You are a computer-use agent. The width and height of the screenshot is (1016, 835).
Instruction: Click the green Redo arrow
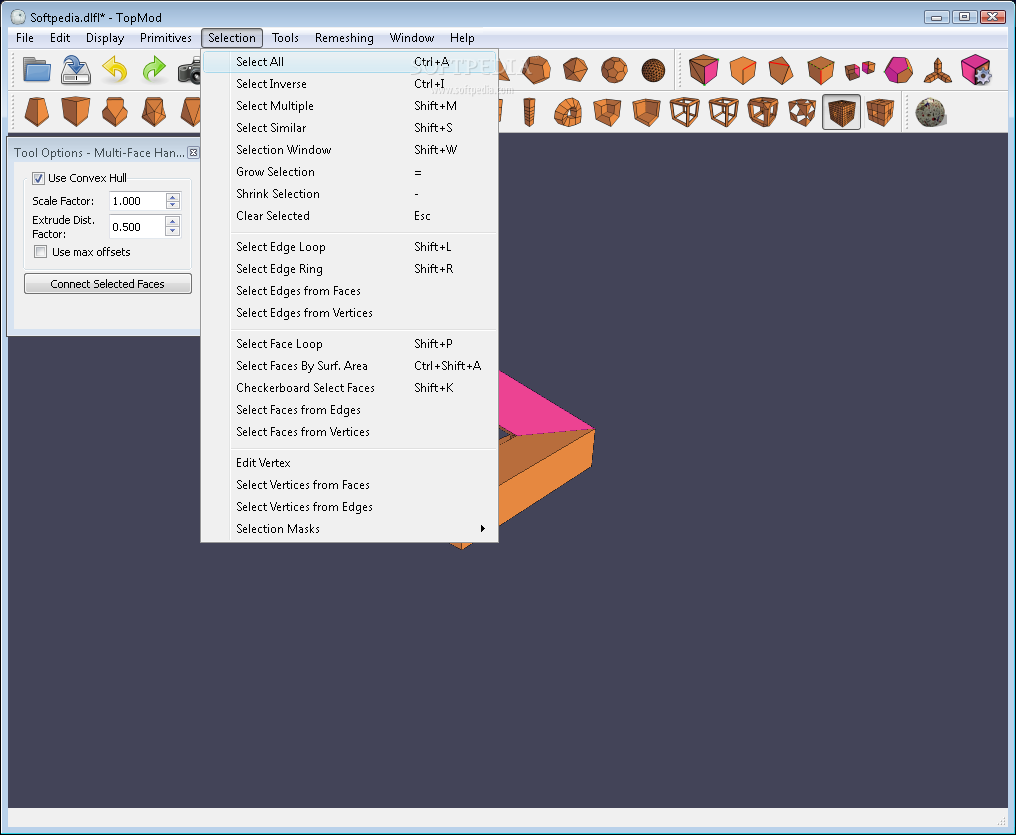tap(154, 69)
